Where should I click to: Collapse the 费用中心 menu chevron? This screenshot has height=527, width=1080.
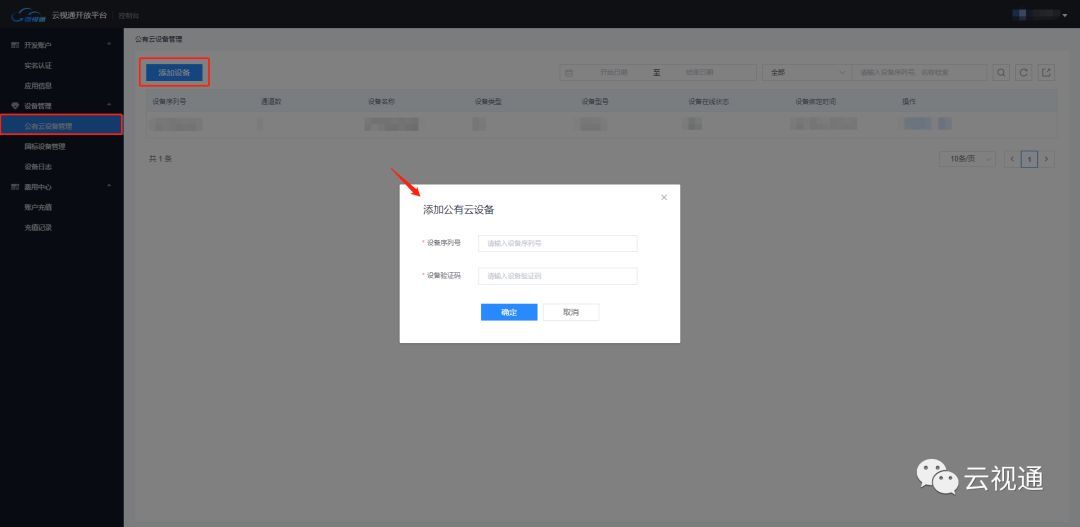[109, 186]
